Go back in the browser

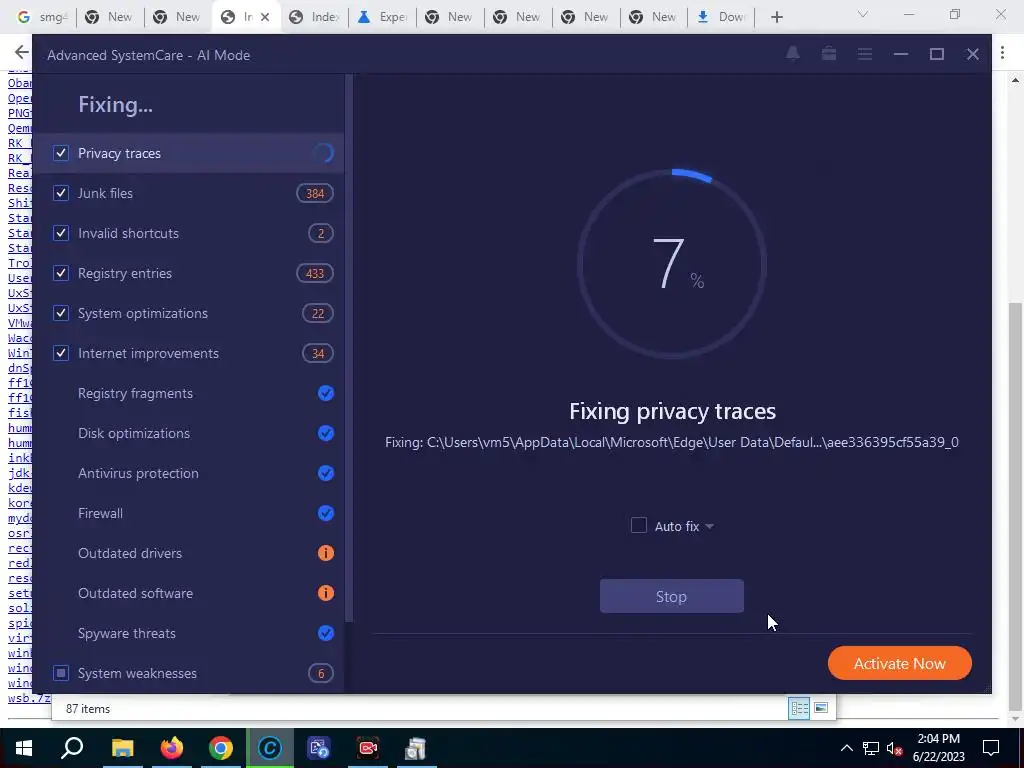coord(22,52)
